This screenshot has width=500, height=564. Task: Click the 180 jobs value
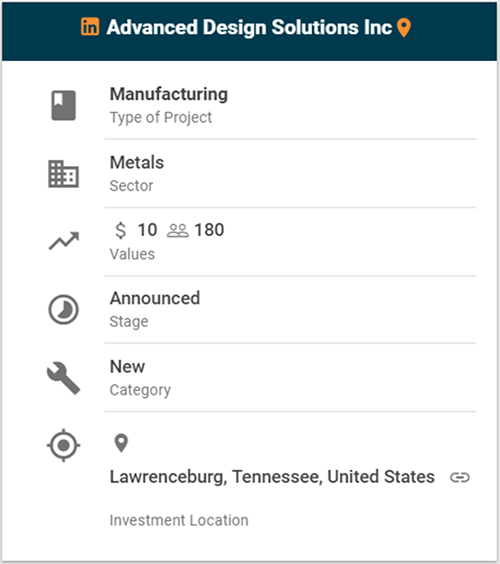(209, 230)
